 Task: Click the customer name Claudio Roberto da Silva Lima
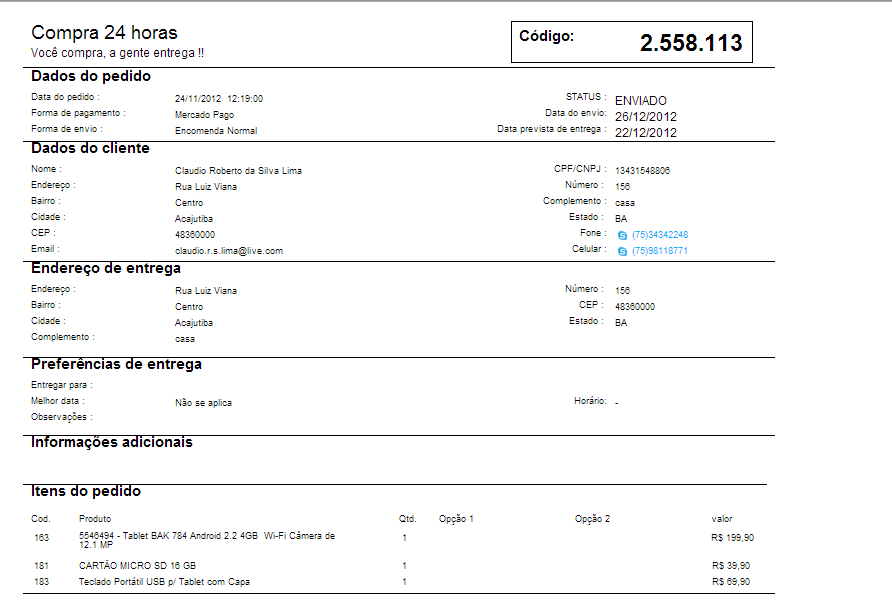(238, 171)
